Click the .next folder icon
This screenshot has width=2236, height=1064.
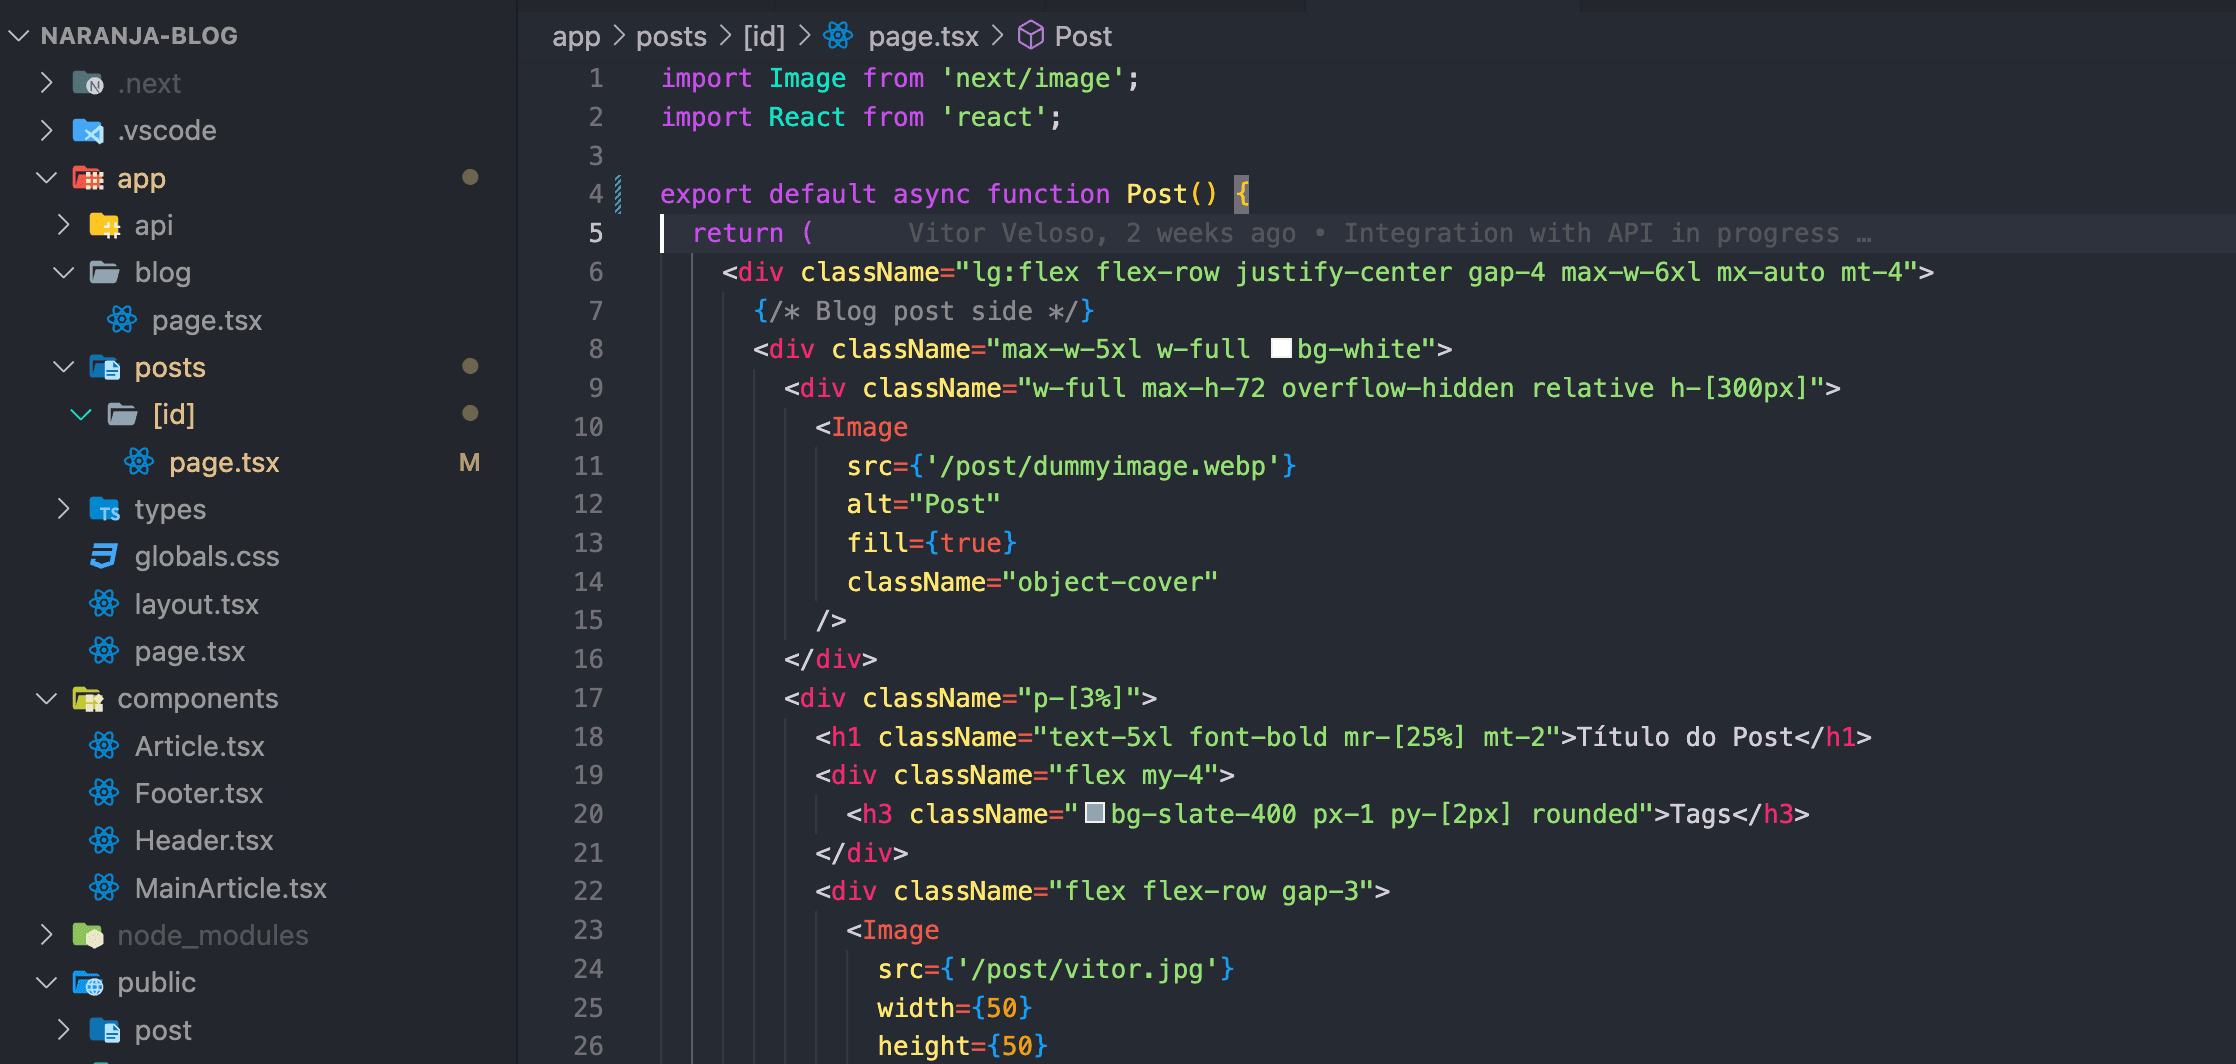pyautogui.click(x=88, y=83)
